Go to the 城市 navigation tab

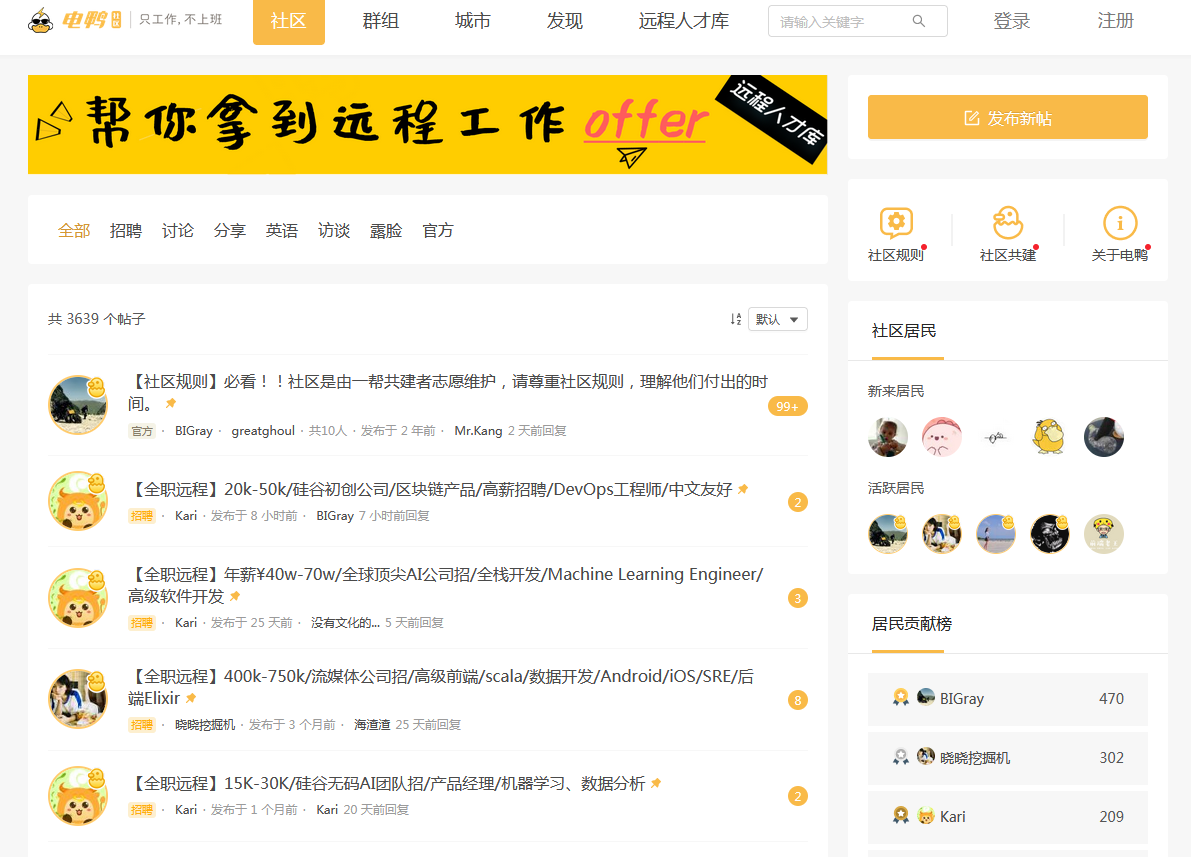472,21
